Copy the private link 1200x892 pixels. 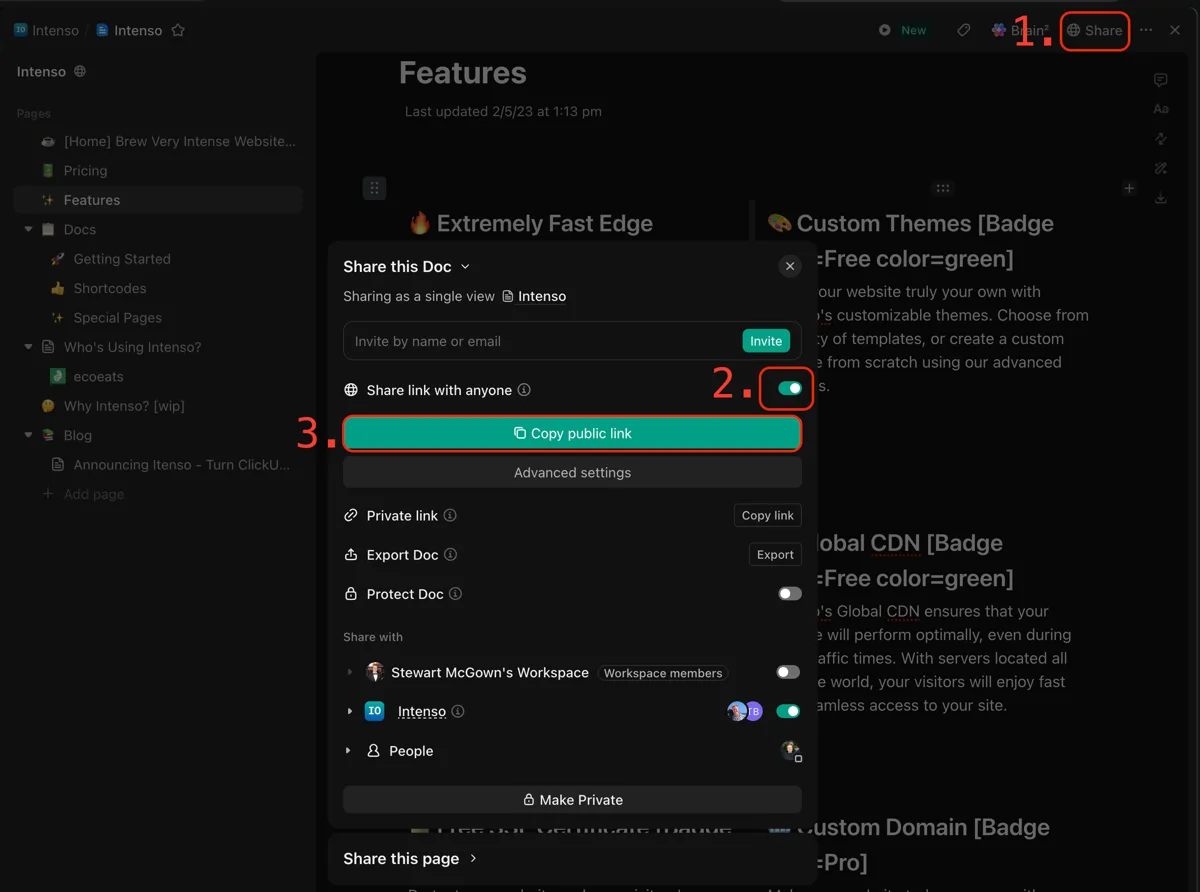pyautogui.click(x=768, y=516)
